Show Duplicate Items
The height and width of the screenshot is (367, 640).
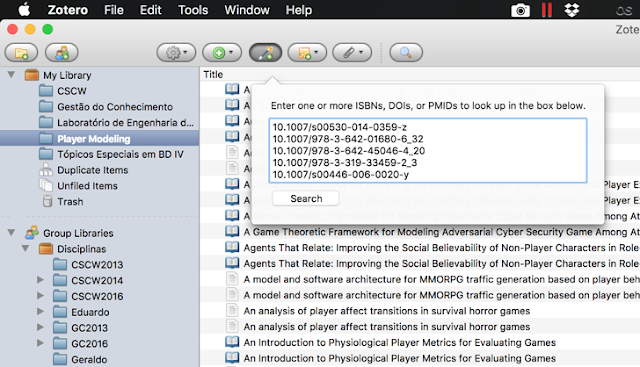(x=93, y=170)
